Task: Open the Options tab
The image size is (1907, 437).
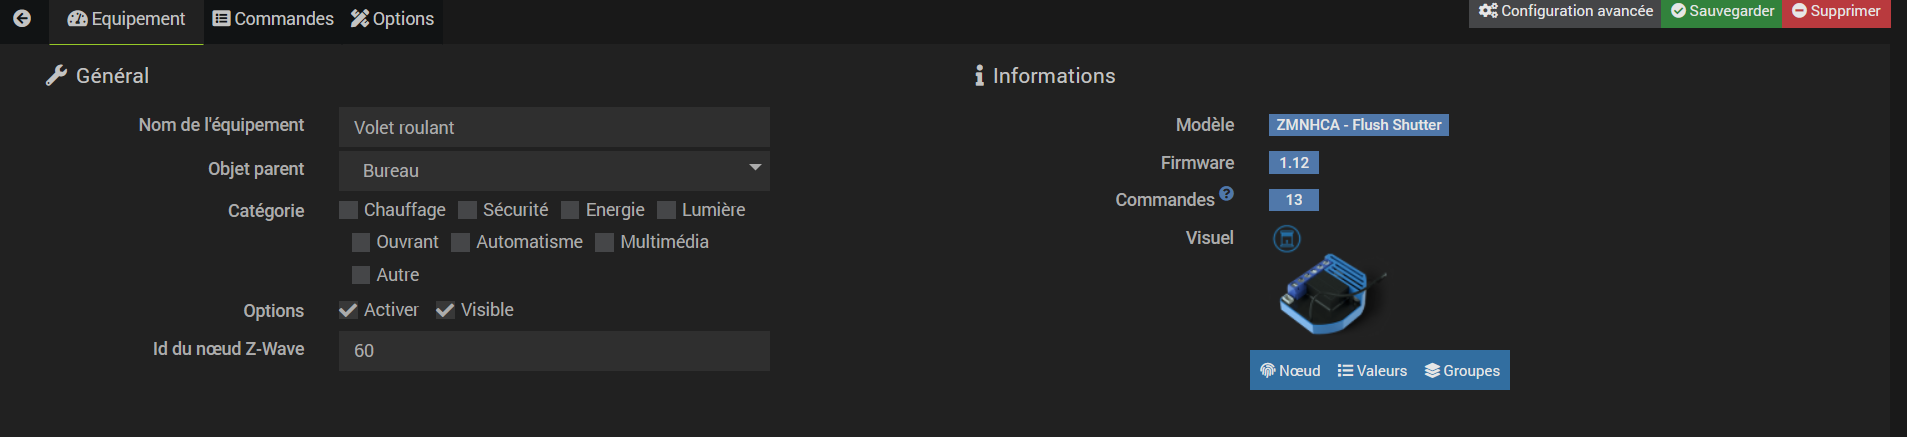Action: pyautogui.click(x=392, y=19)
